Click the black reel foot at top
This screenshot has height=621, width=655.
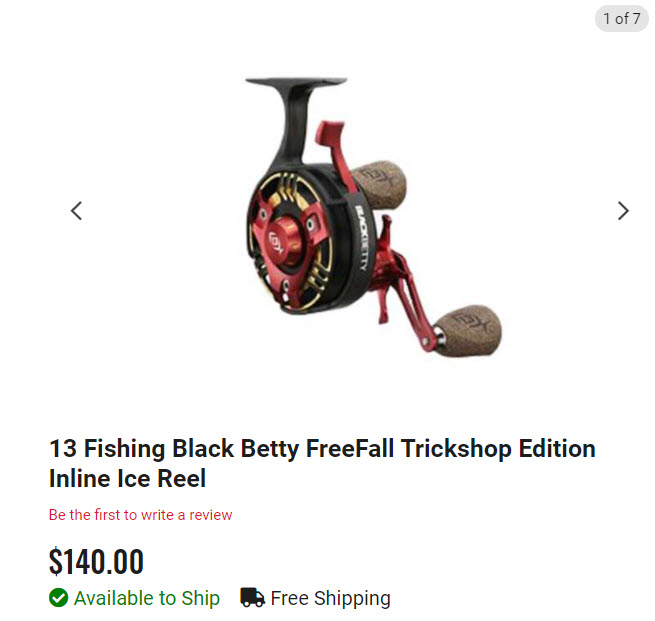tap(296, 81)
